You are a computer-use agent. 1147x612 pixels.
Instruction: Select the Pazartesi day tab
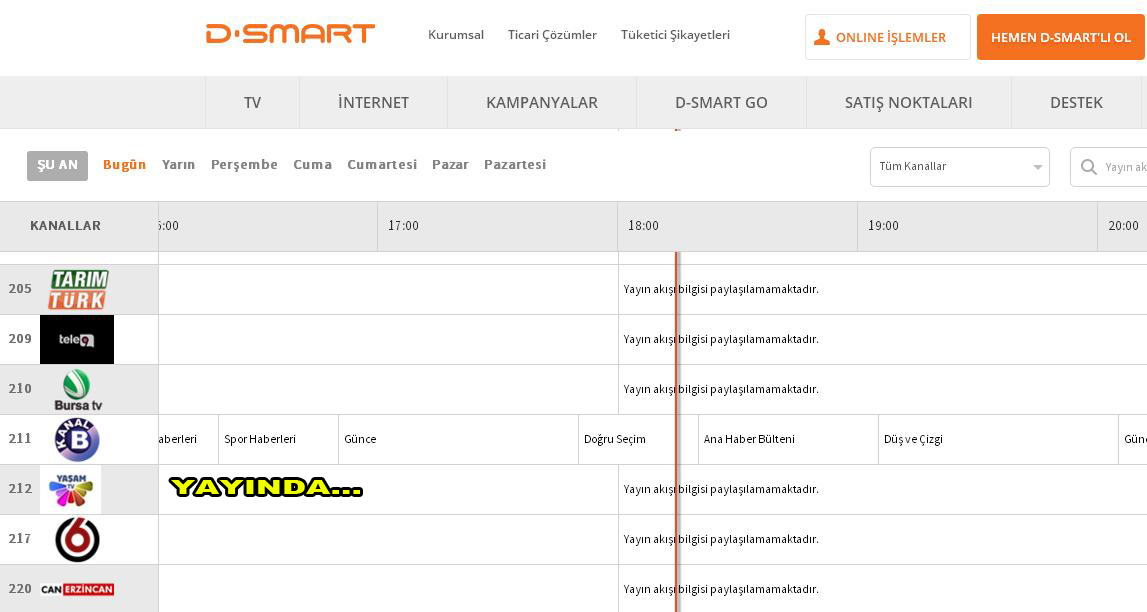[515, 165]
